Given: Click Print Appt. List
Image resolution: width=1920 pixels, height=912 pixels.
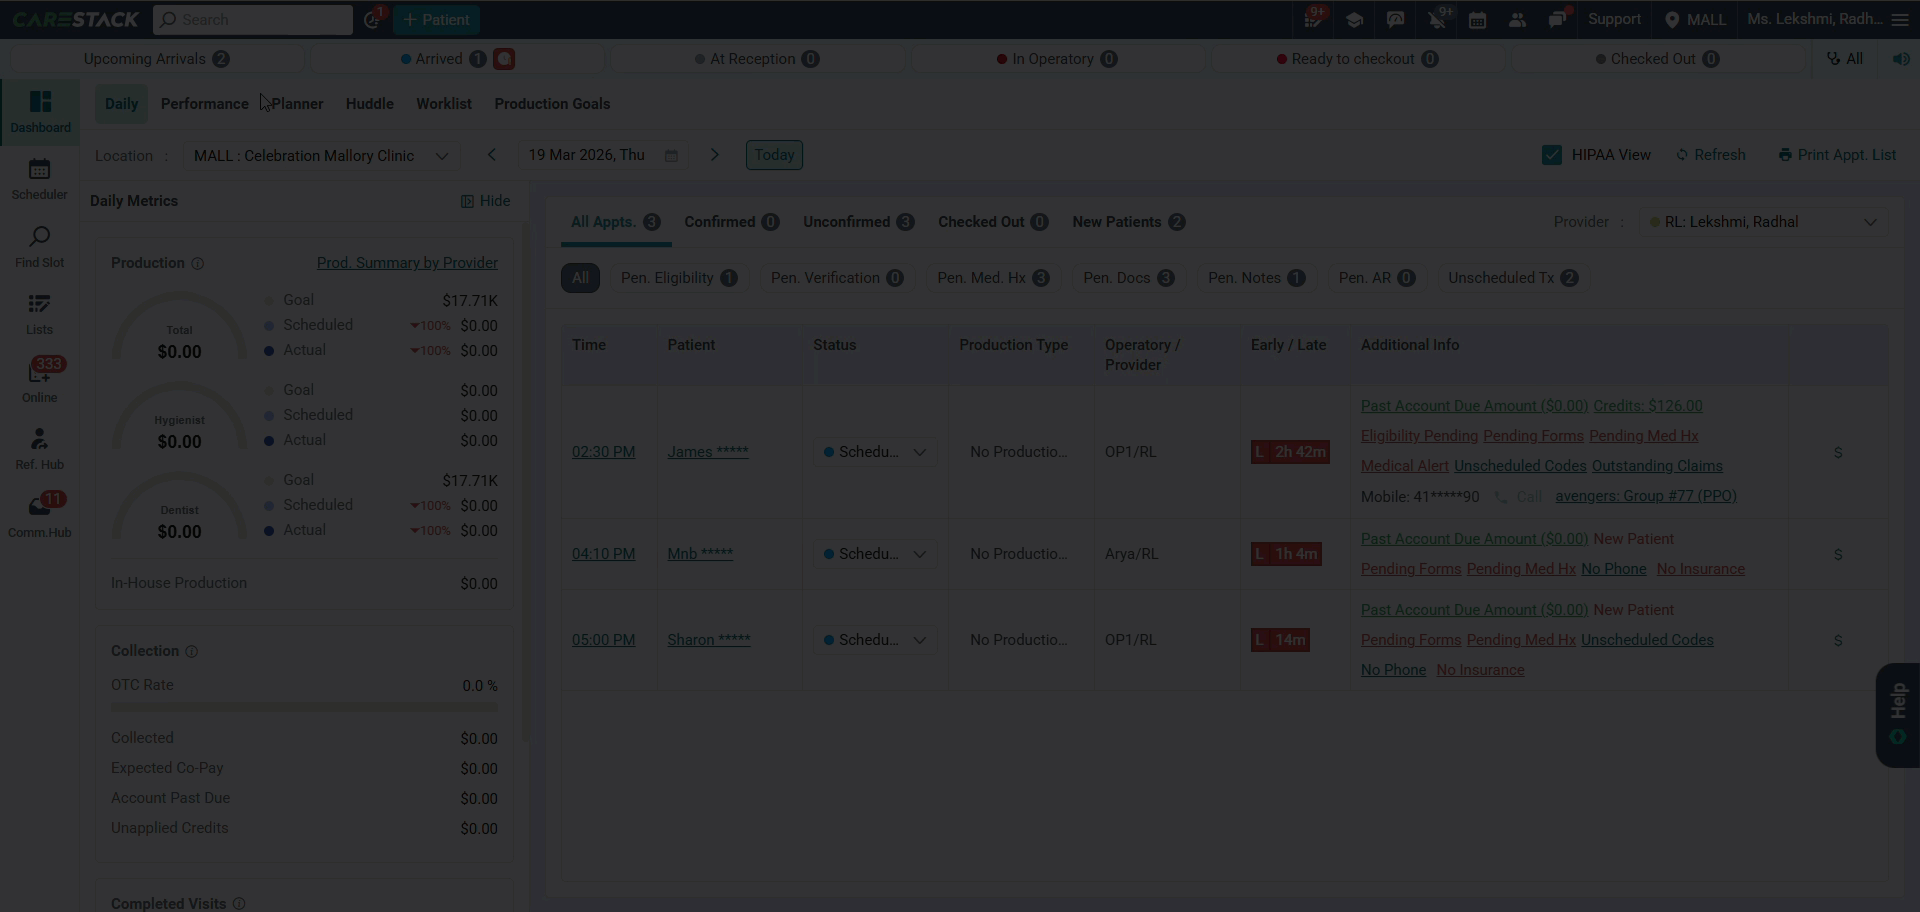Looking at the screenshot, I should [x=1837, y=155].
